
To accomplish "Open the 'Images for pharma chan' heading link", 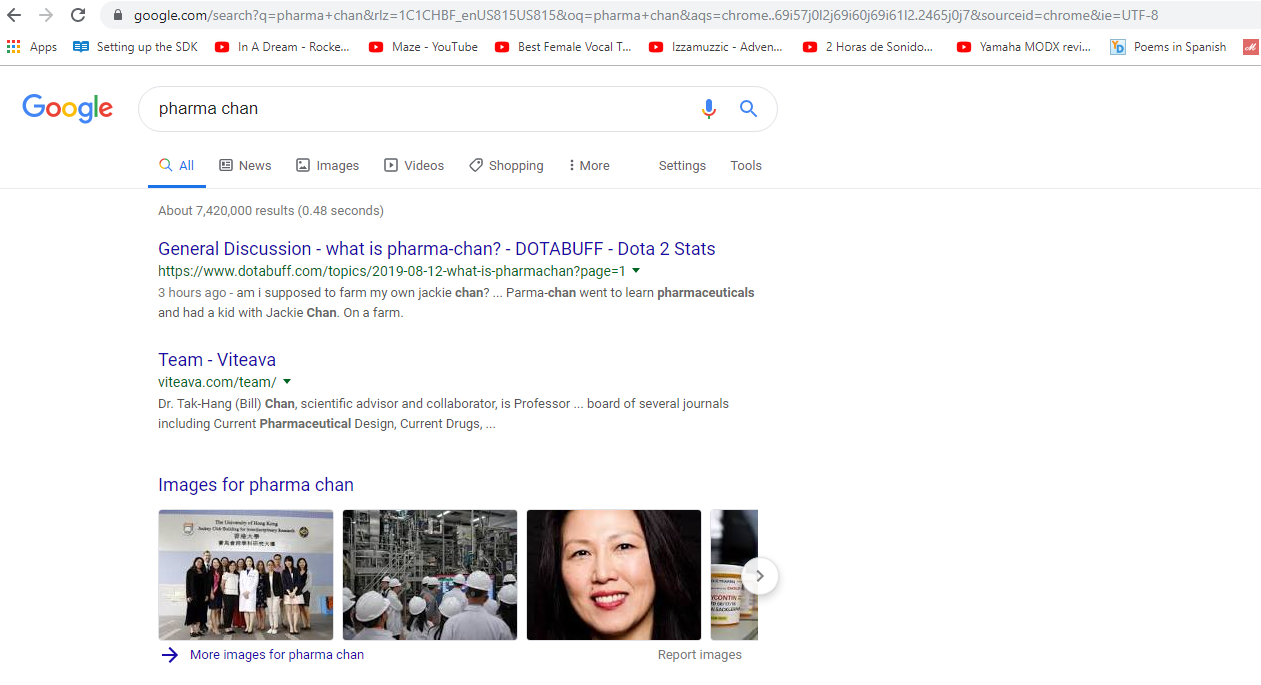I will tap(256, 485).
